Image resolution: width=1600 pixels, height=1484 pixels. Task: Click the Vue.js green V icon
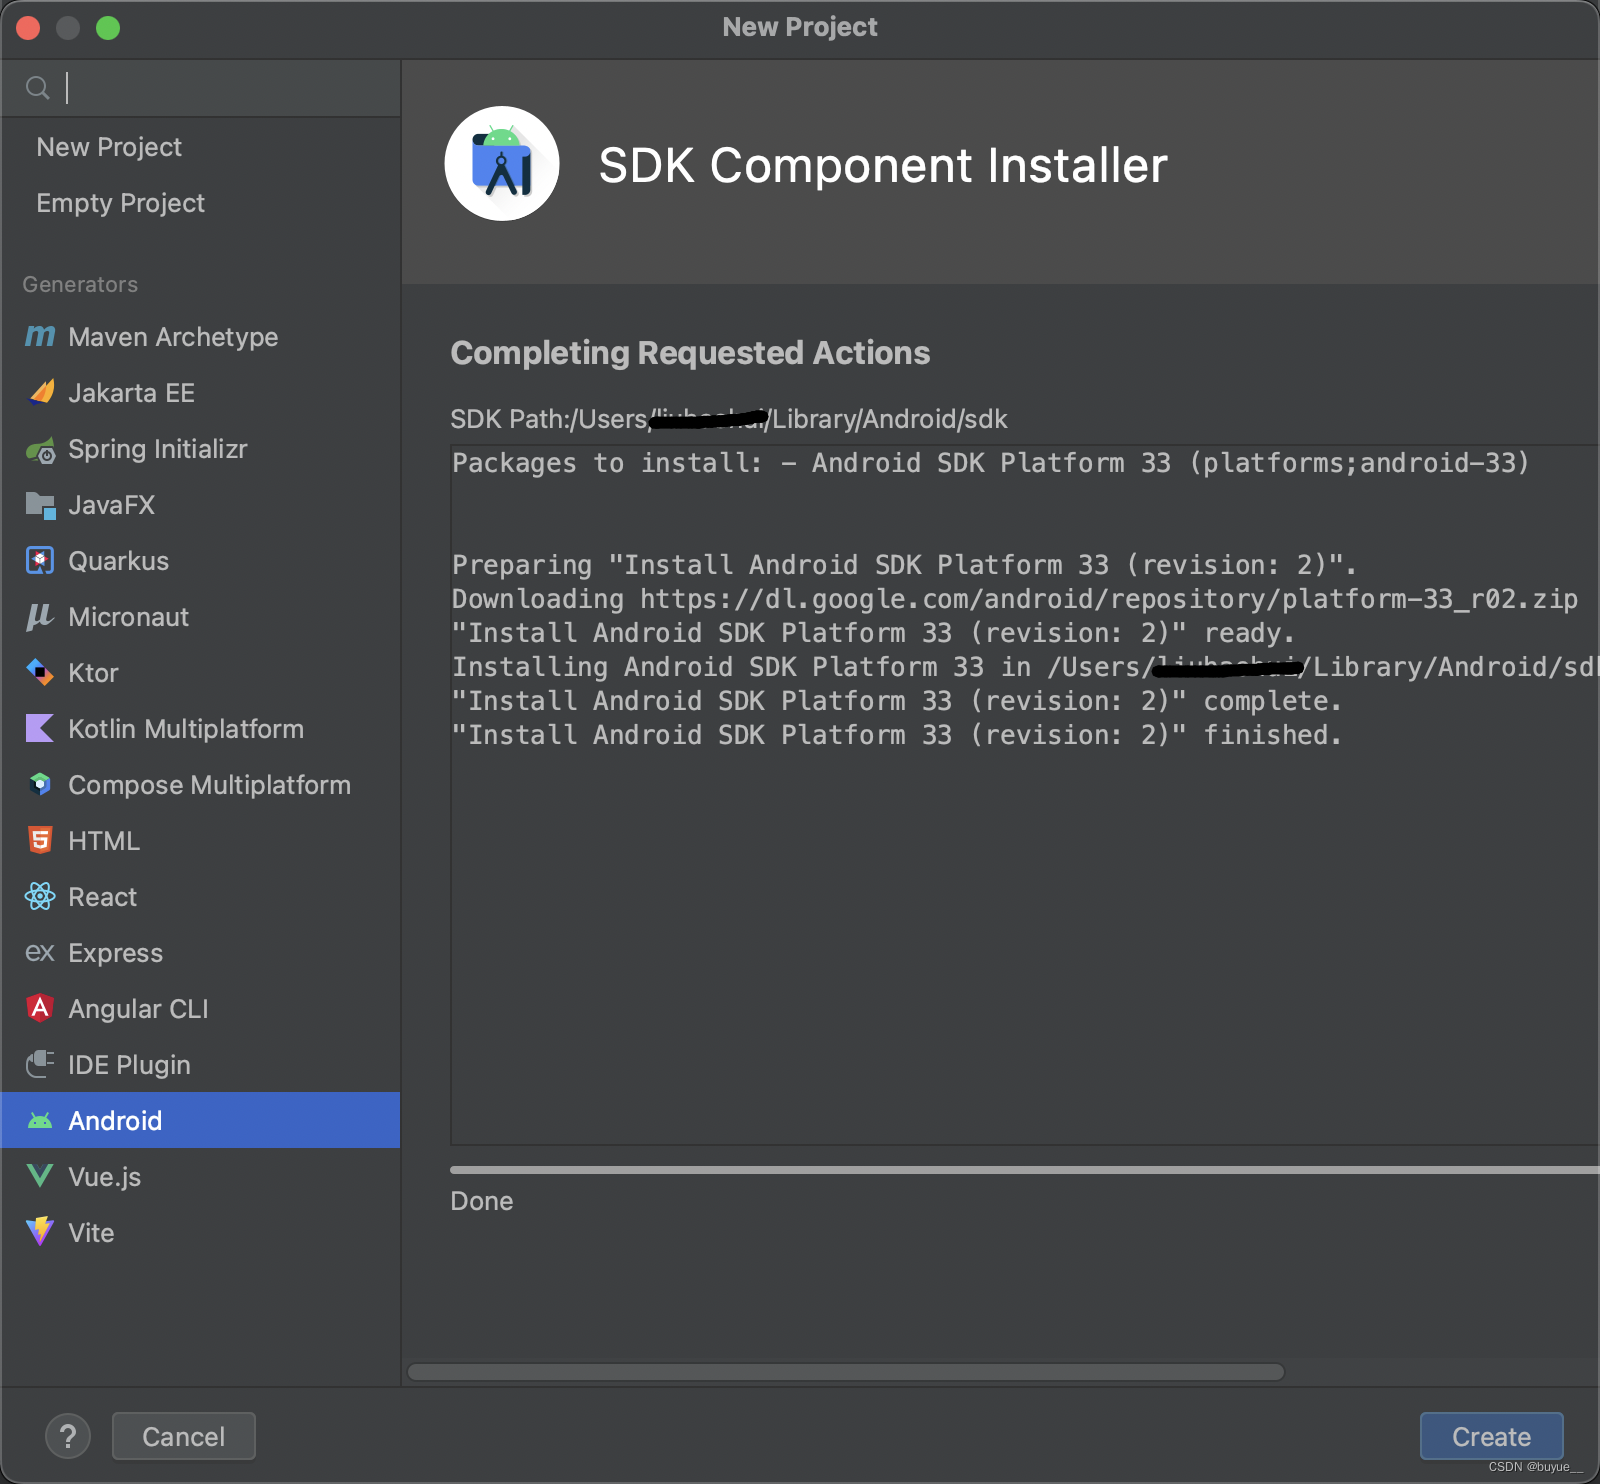(x=40, y=1176)
